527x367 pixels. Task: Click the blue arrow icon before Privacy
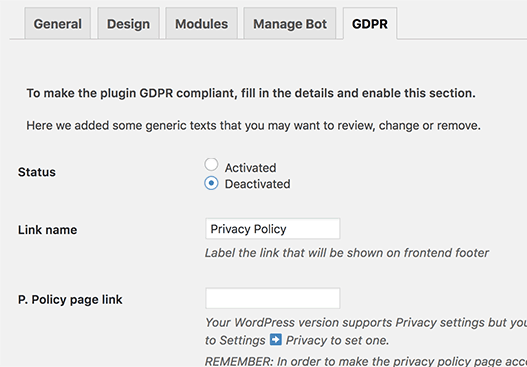(x=276, y=340)
